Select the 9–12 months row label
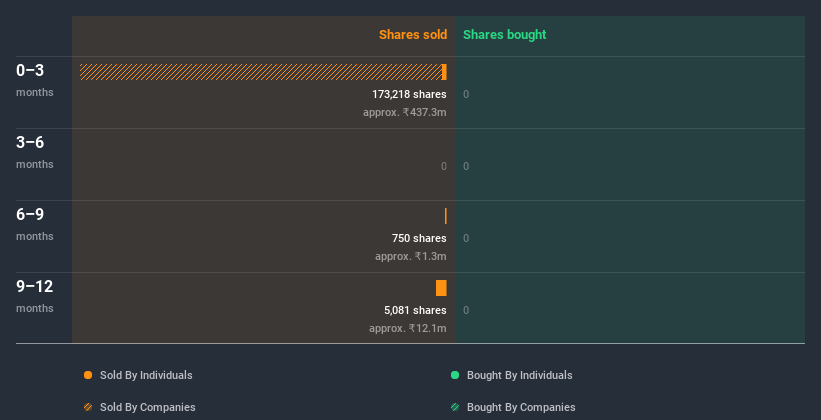This screenshot has height=420, width=821. point(35,287)
